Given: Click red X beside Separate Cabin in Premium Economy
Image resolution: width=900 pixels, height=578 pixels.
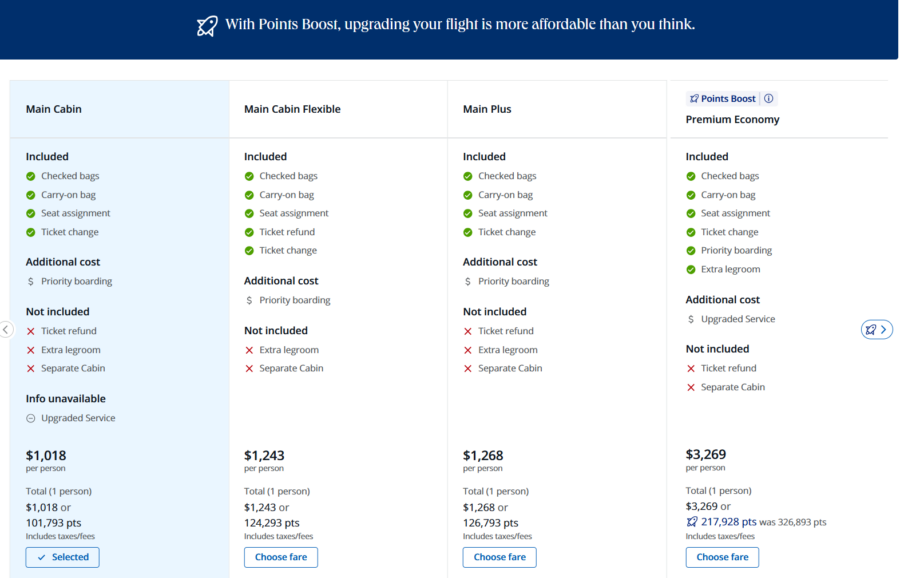Looking at the screenshot, I should coord(690,387).
